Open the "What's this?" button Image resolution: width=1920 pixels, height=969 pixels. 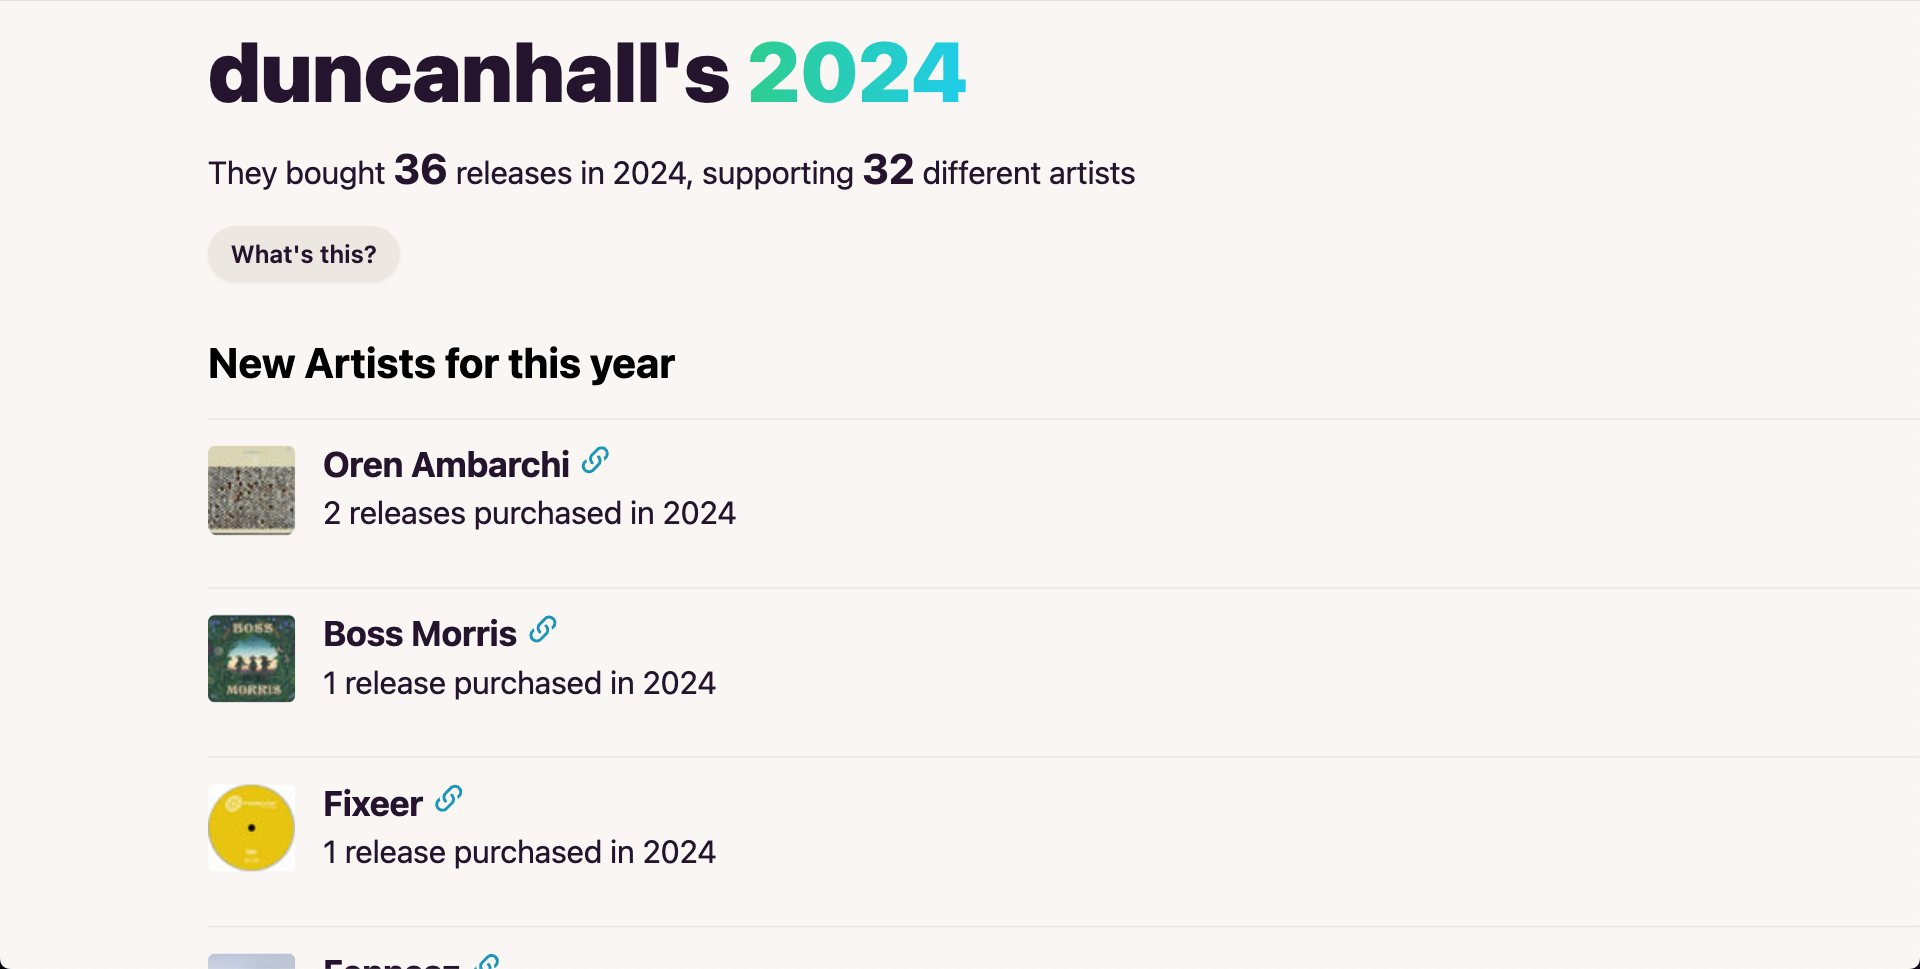303,254
